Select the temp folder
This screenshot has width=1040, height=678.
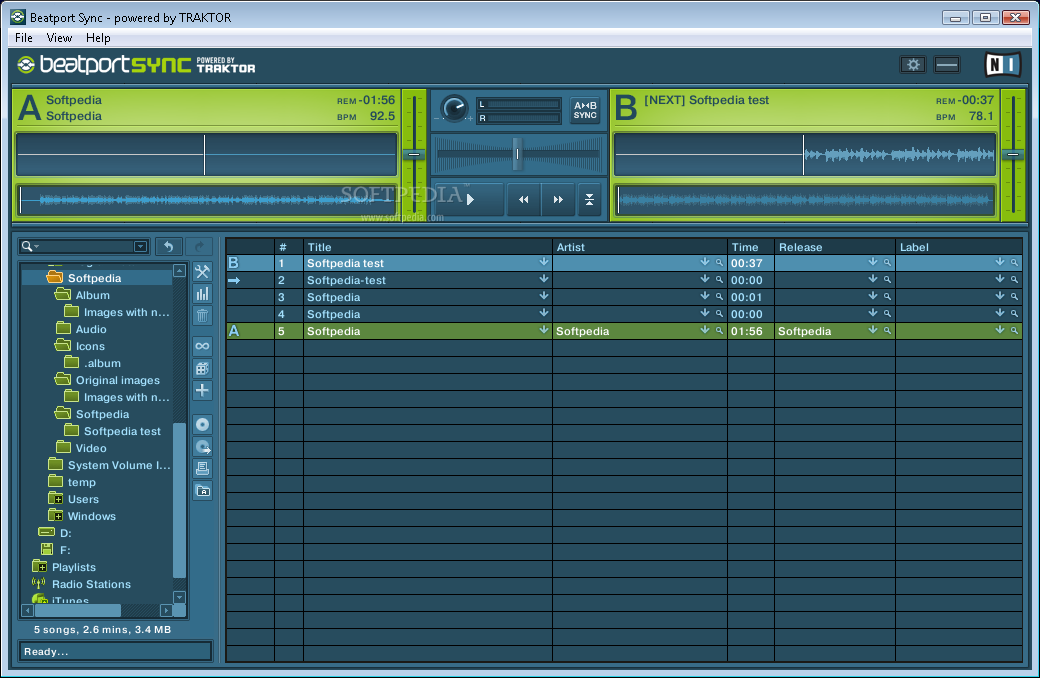coord(82,482)
